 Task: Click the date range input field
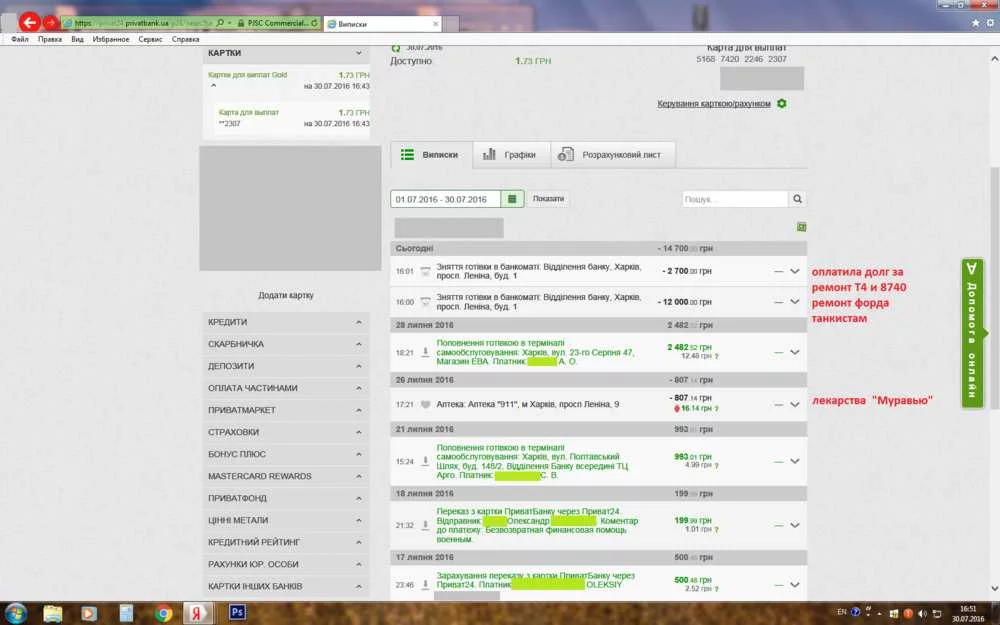(446, 199)
